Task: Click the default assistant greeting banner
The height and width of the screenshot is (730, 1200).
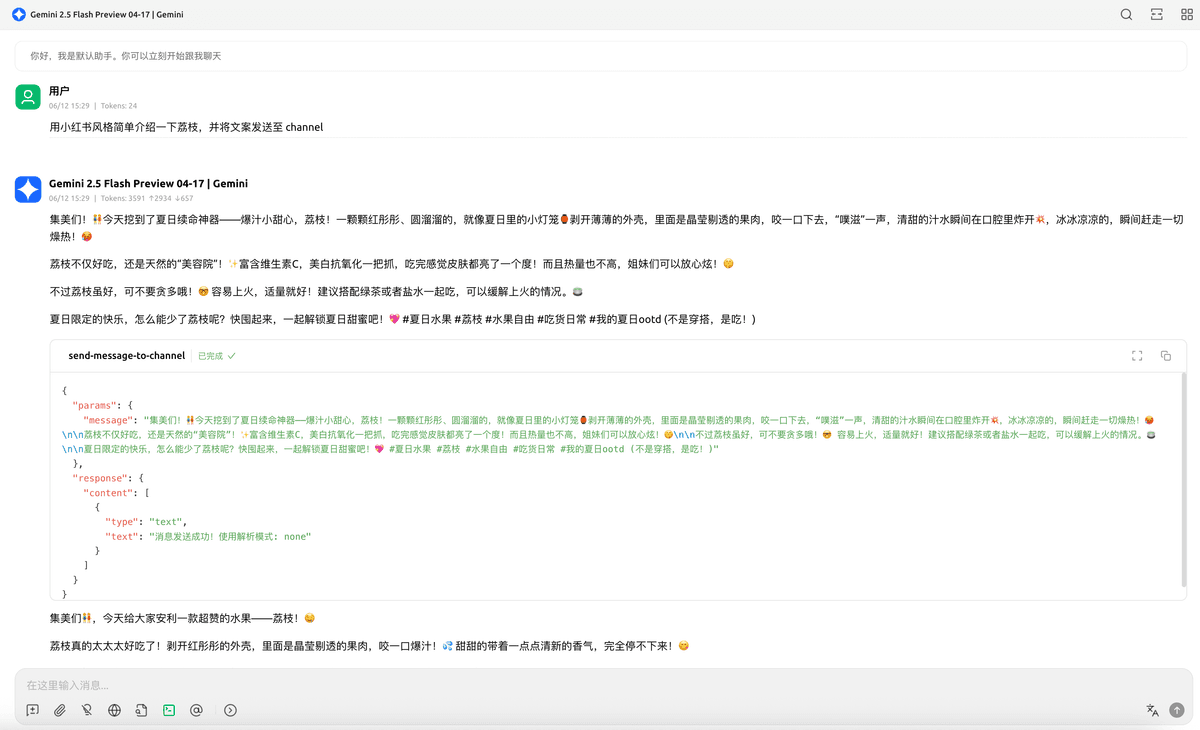Action: [x=600, y=56]
